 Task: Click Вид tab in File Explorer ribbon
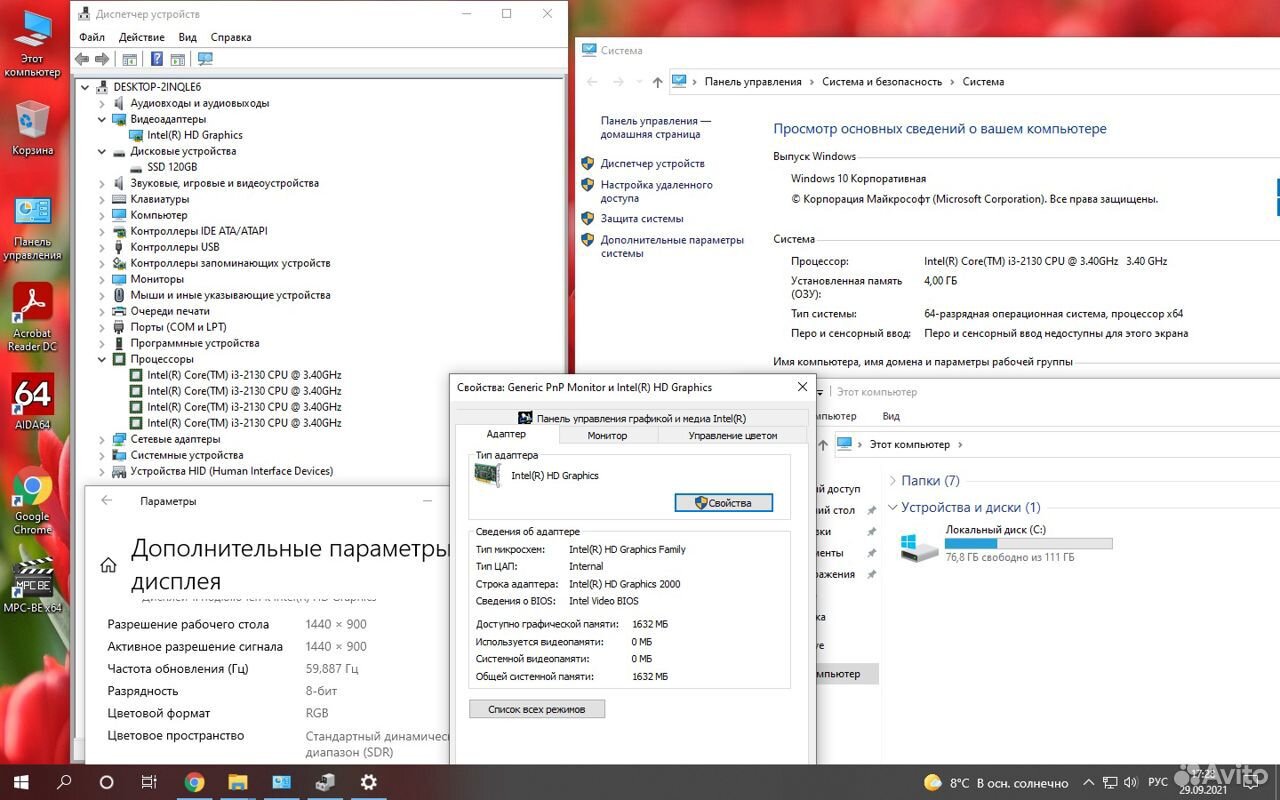(891, 416)
